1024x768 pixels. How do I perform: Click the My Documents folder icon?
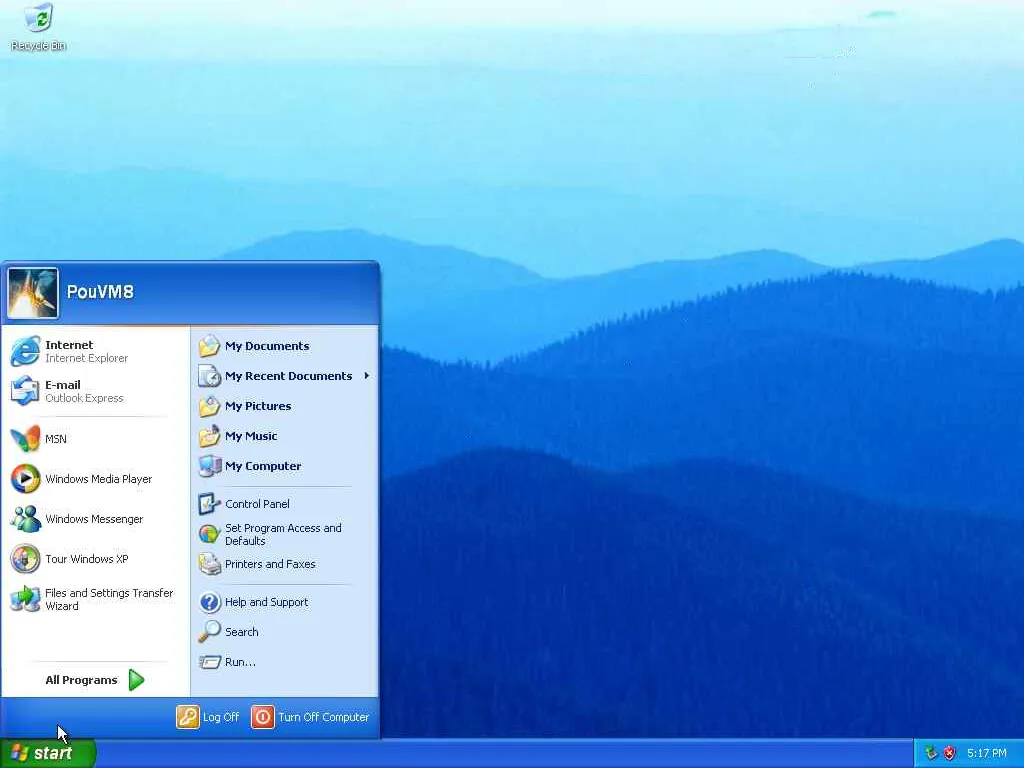(209, 346)
